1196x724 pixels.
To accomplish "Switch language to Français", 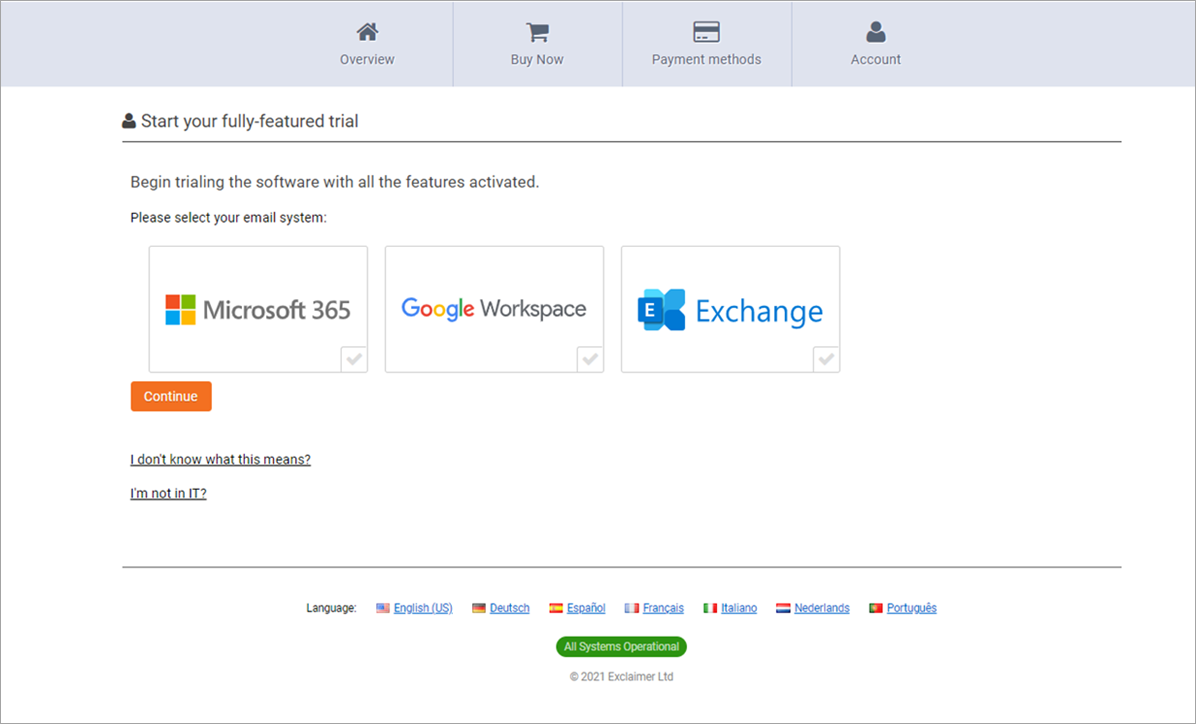I will (x=663, y=608).
